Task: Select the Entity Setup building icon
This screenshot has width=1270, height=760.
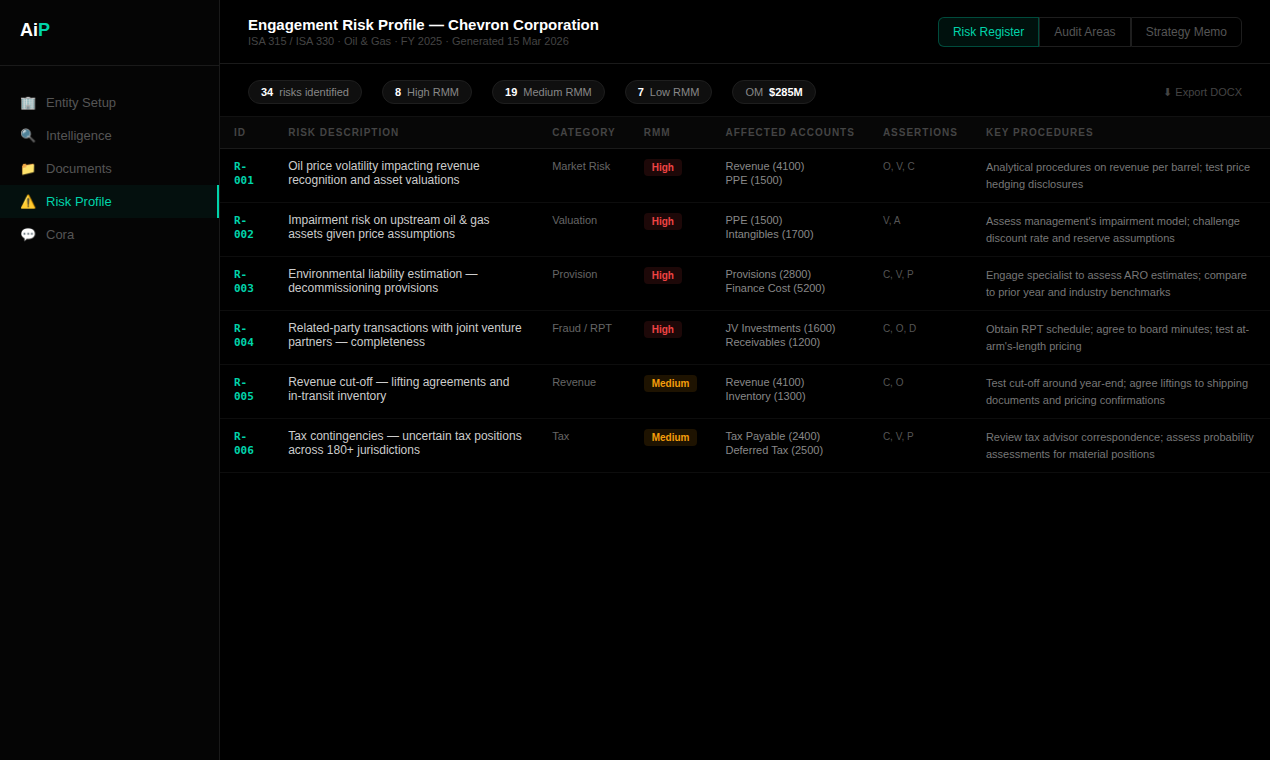Action: click(28, 102)
